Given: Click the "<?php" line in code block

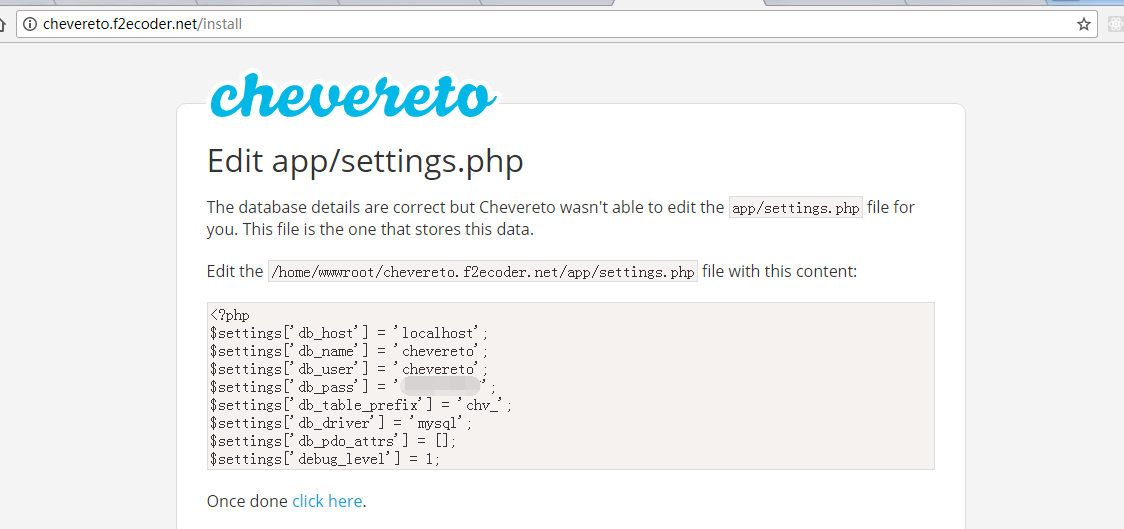Looking at the screenshot, I should pyautogui.click(x=230, y=315).
